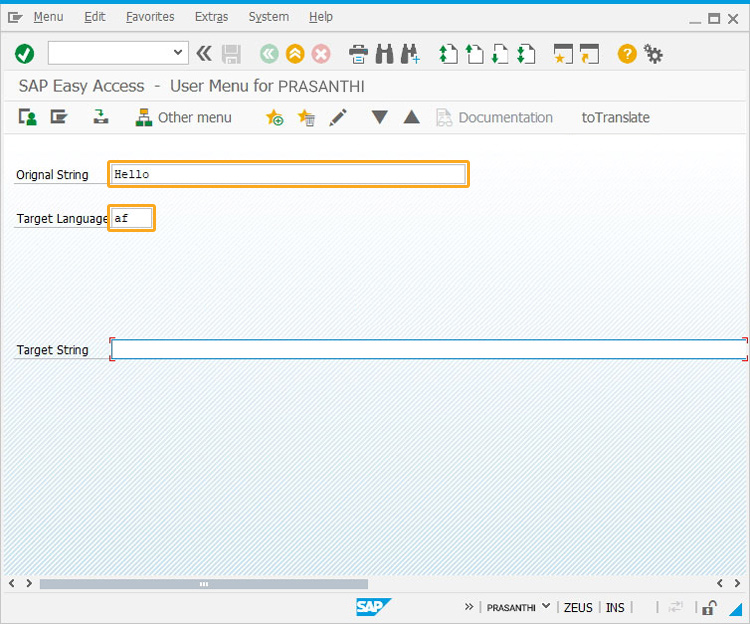Viewport: 750px width, 624px height.
Task: Click ZEUS in the status bar
Action: [x=578, y=608]
